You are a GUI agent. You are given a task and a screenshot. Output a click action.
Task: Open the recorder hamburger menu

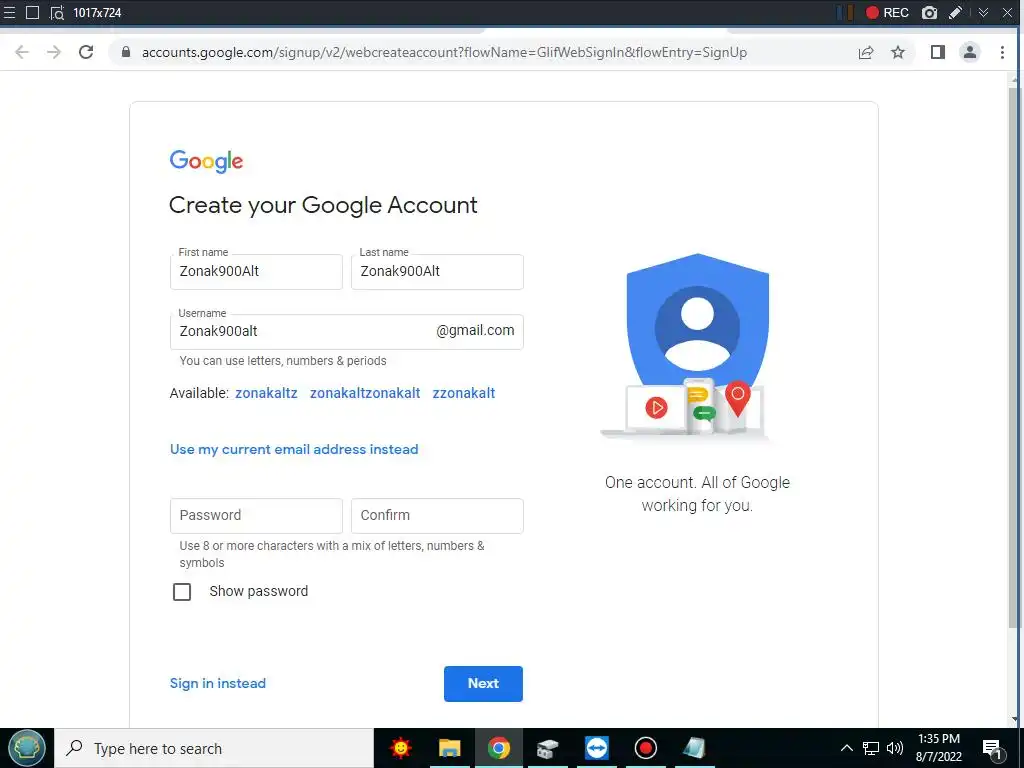[x=8, y=12]
